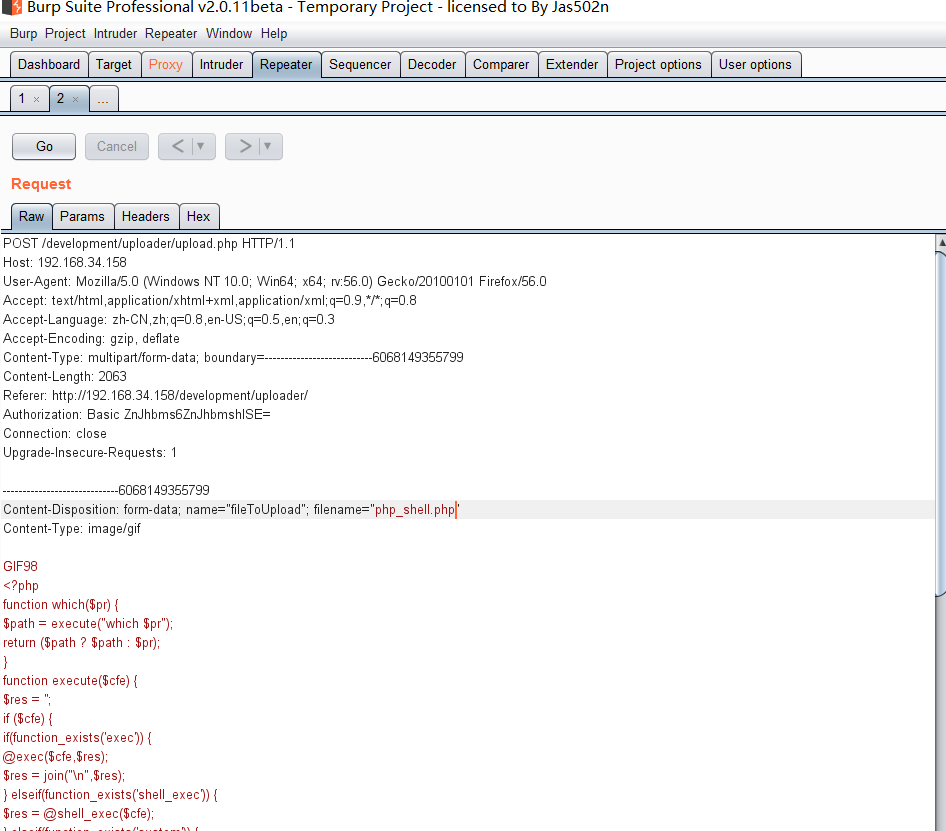Image resolution: width=946 pixels, height=831 pixels.
Task: Click the Request section heading
Action: tap(41, 184)
